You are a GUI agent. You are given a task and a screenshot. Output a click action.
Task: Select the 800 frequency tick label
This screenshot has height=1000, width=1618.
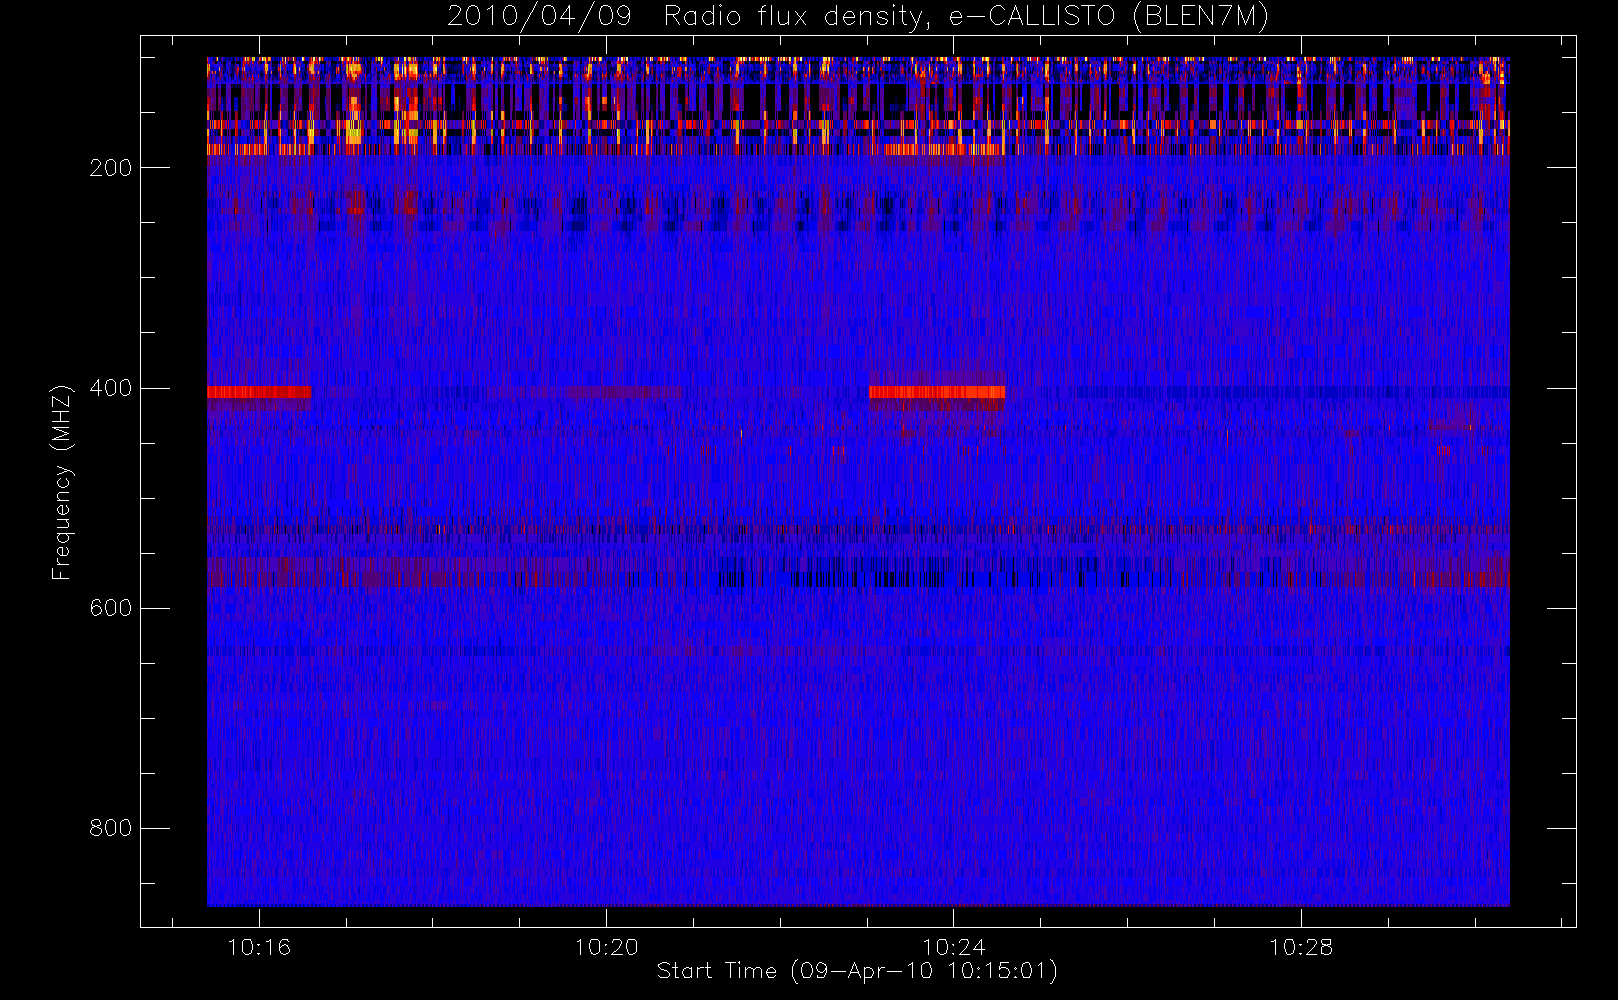coord(111,828)
